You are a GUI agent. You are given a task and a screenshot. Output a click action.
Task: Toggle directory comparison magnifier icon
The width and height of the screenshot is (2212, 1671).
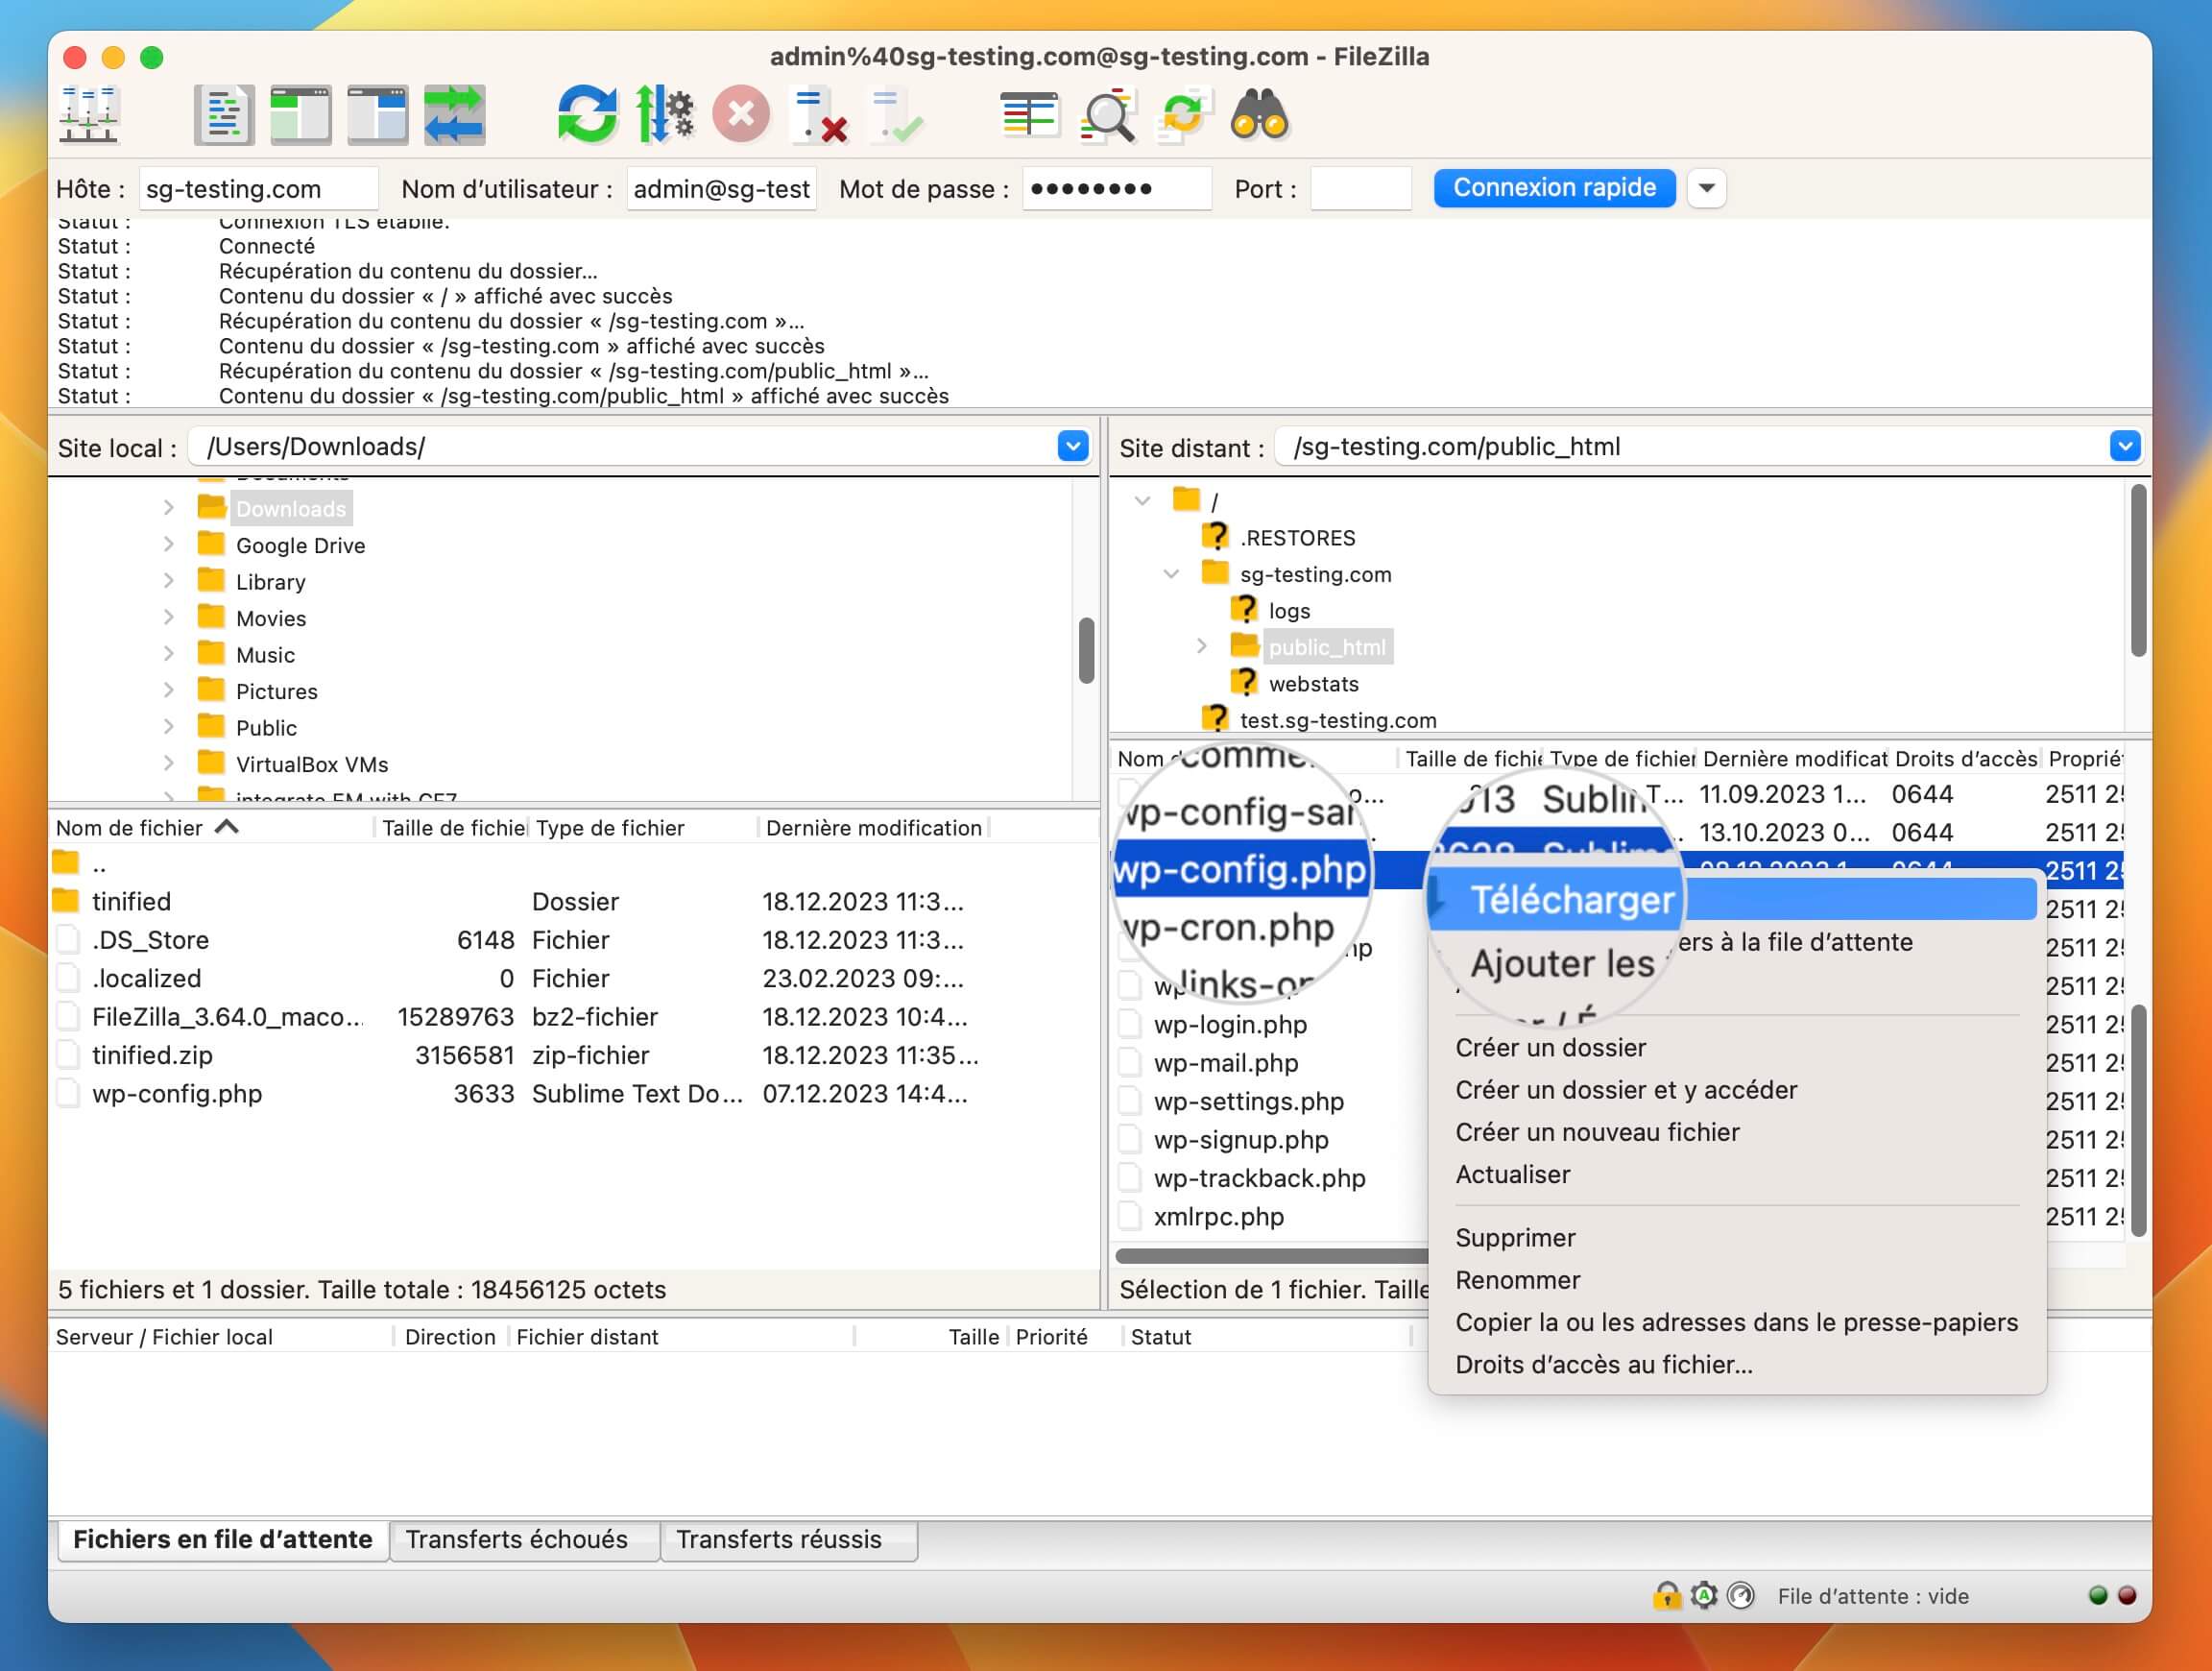point(1107,115)
